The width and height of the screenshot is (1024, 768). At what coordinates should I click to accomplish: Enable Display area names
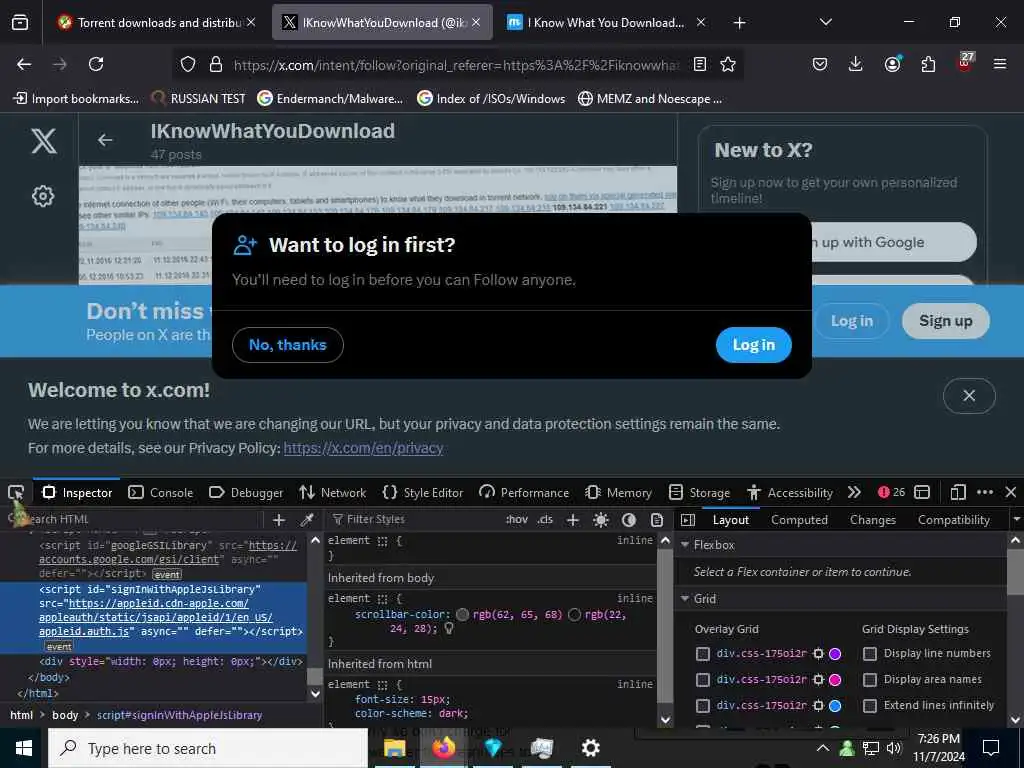point(870,680)
